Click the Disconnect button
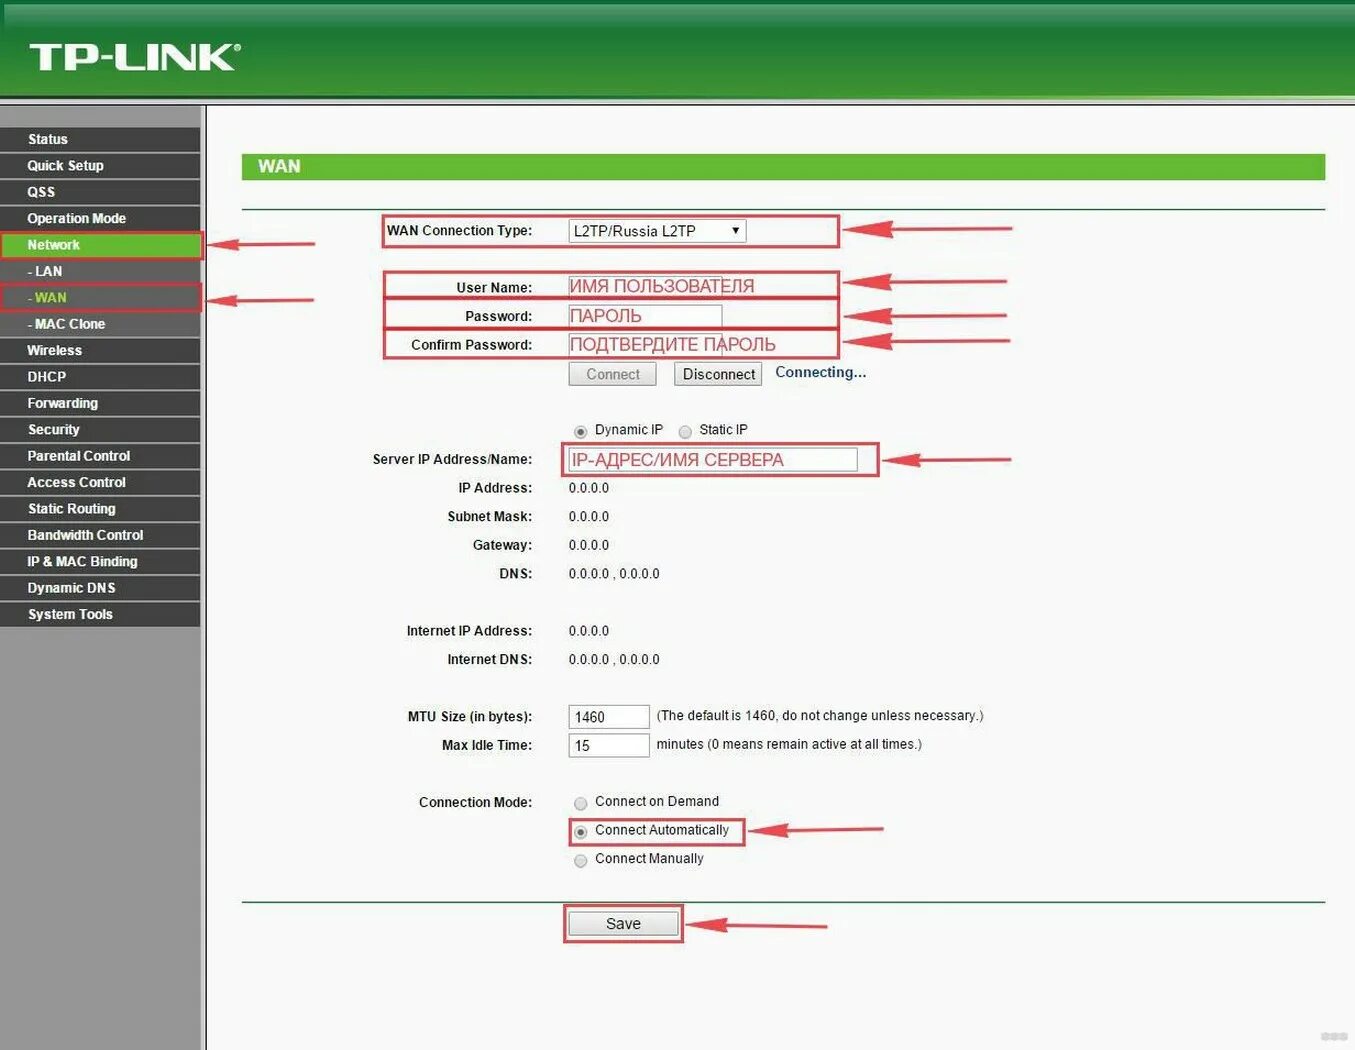The width and height of the screenshot is (1355, 1050). pyautogui.click(x=718, y=373)
